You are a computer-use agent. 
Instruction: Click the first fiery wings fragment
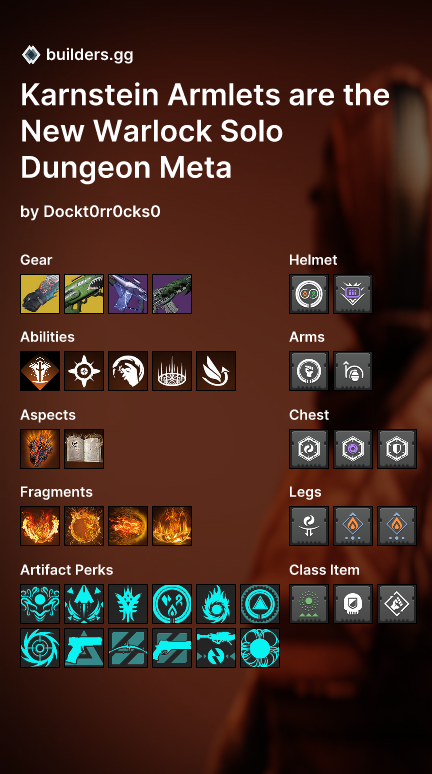40,526
